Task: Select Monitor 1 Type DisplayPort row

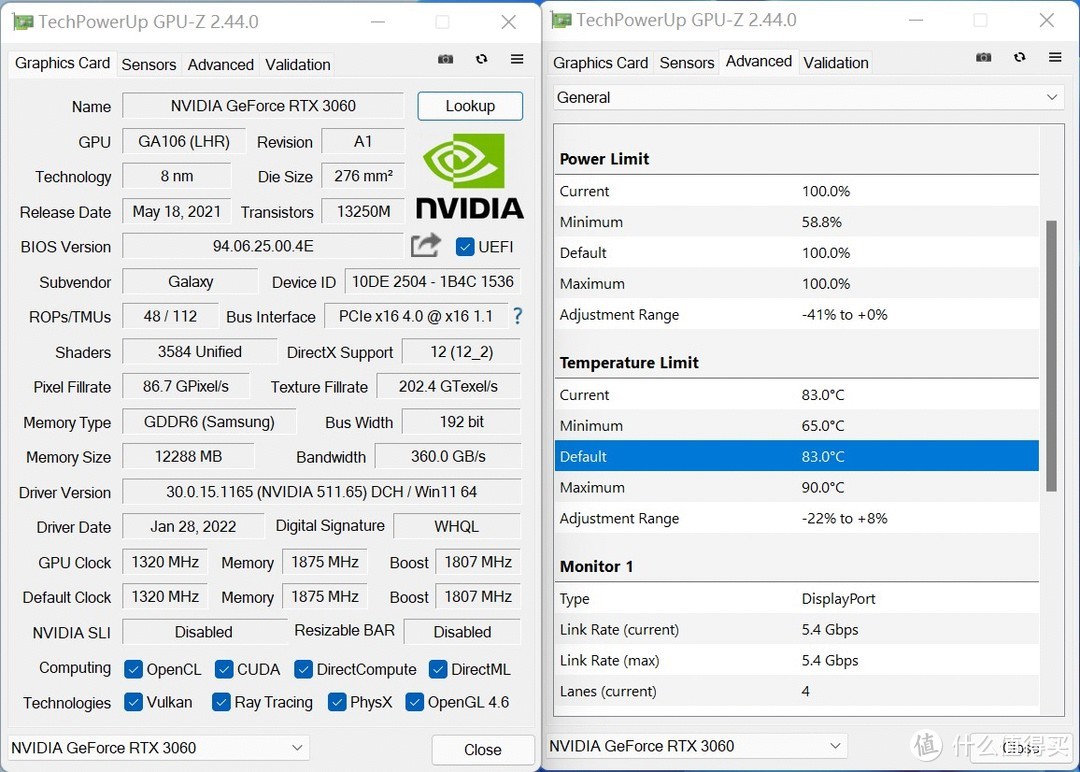Action: coord(796,598)
